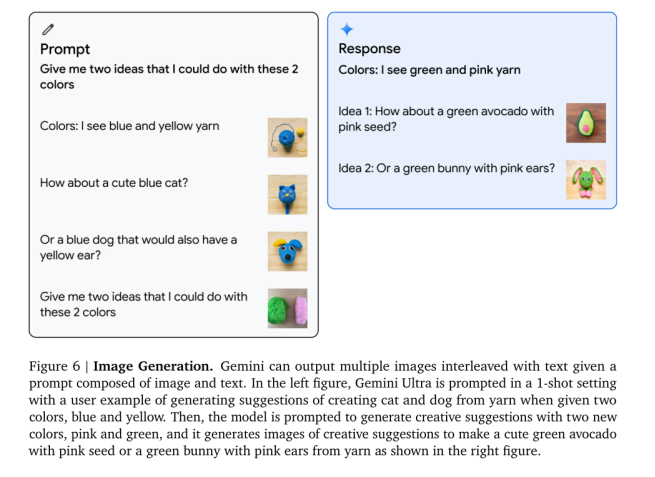This screenshot has width=655, height=477.
Task: Click the bold prompt text under Prompt heading
Action: (168, 77)
